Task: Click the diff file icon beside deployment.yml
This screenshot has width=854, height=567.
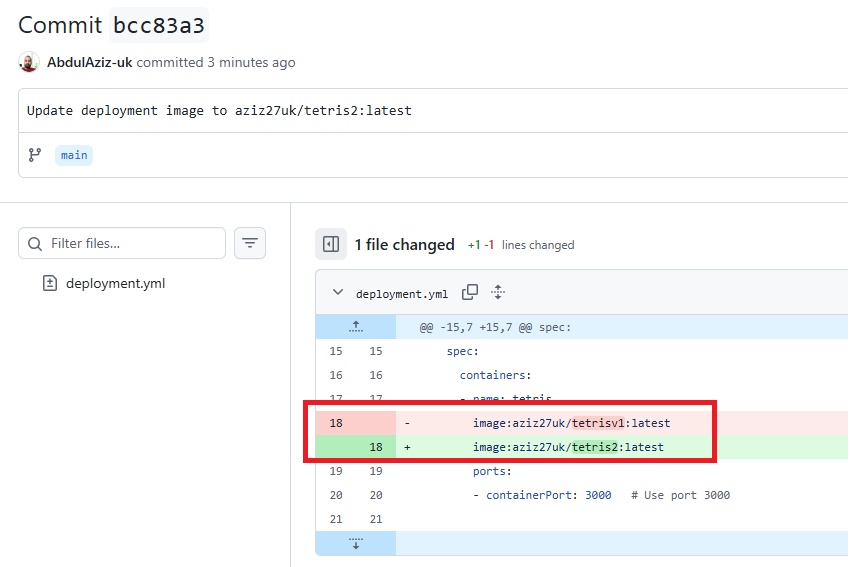Action: 50,283
